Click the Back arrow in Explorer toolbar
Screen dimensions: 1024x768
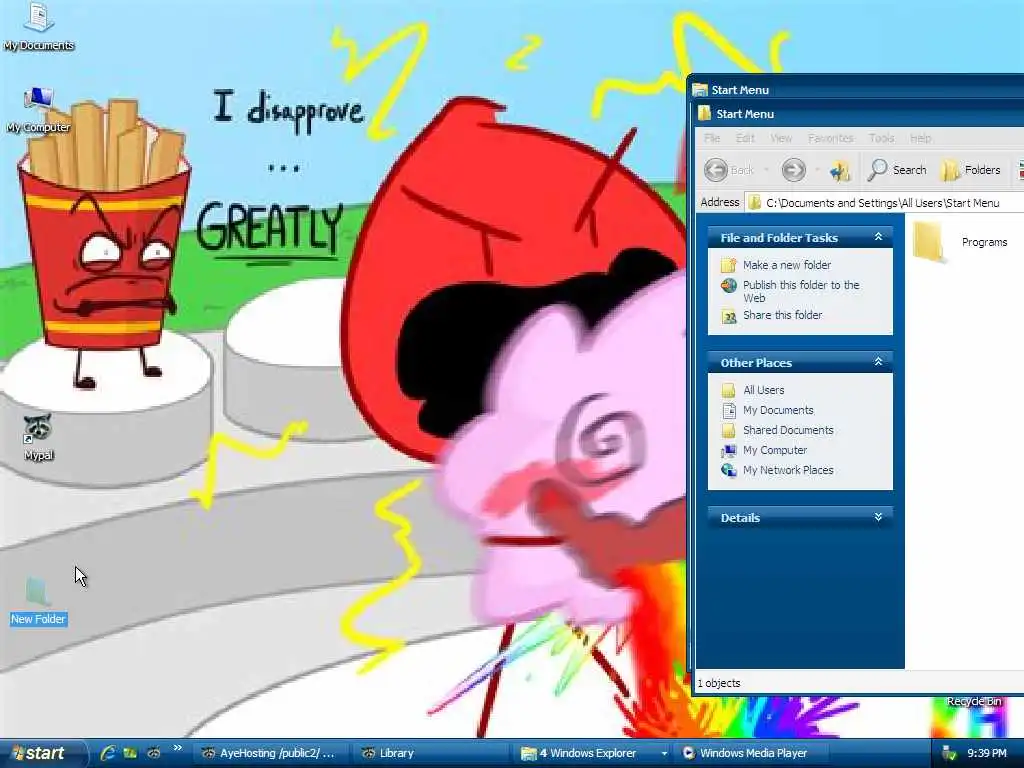716,170
